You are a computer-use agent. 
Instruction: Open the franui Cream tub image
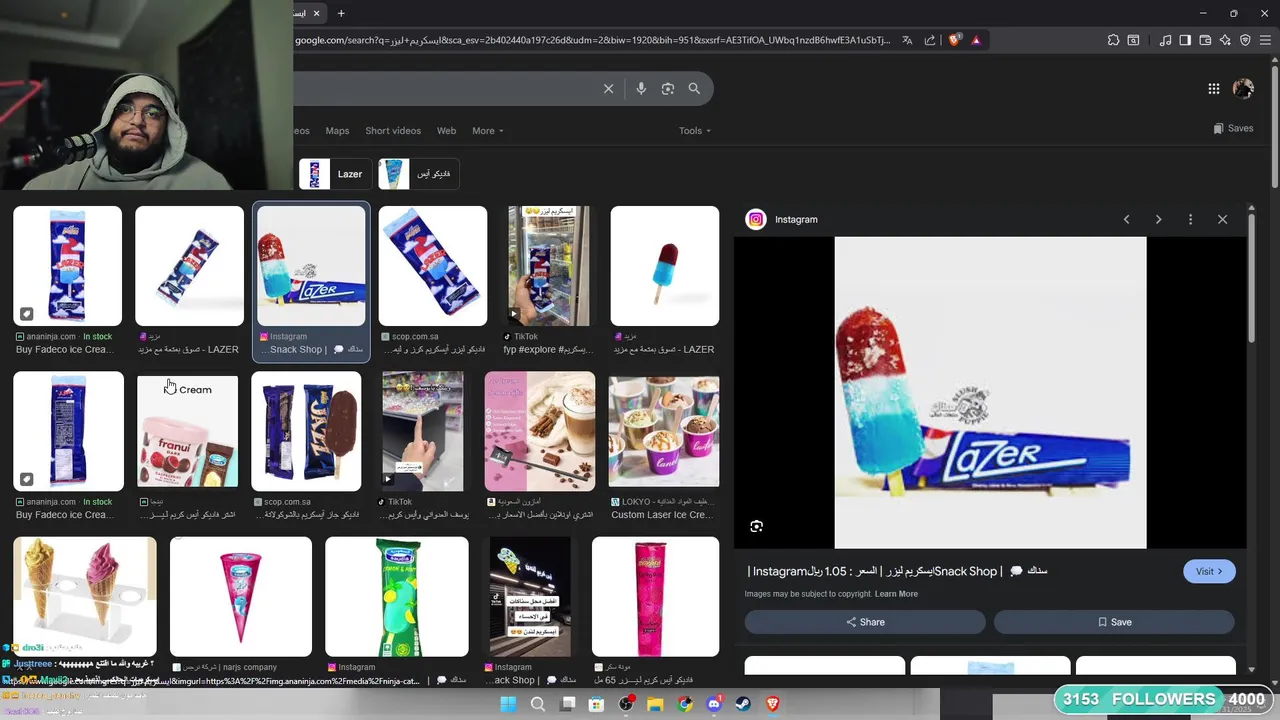click(188, 431)
